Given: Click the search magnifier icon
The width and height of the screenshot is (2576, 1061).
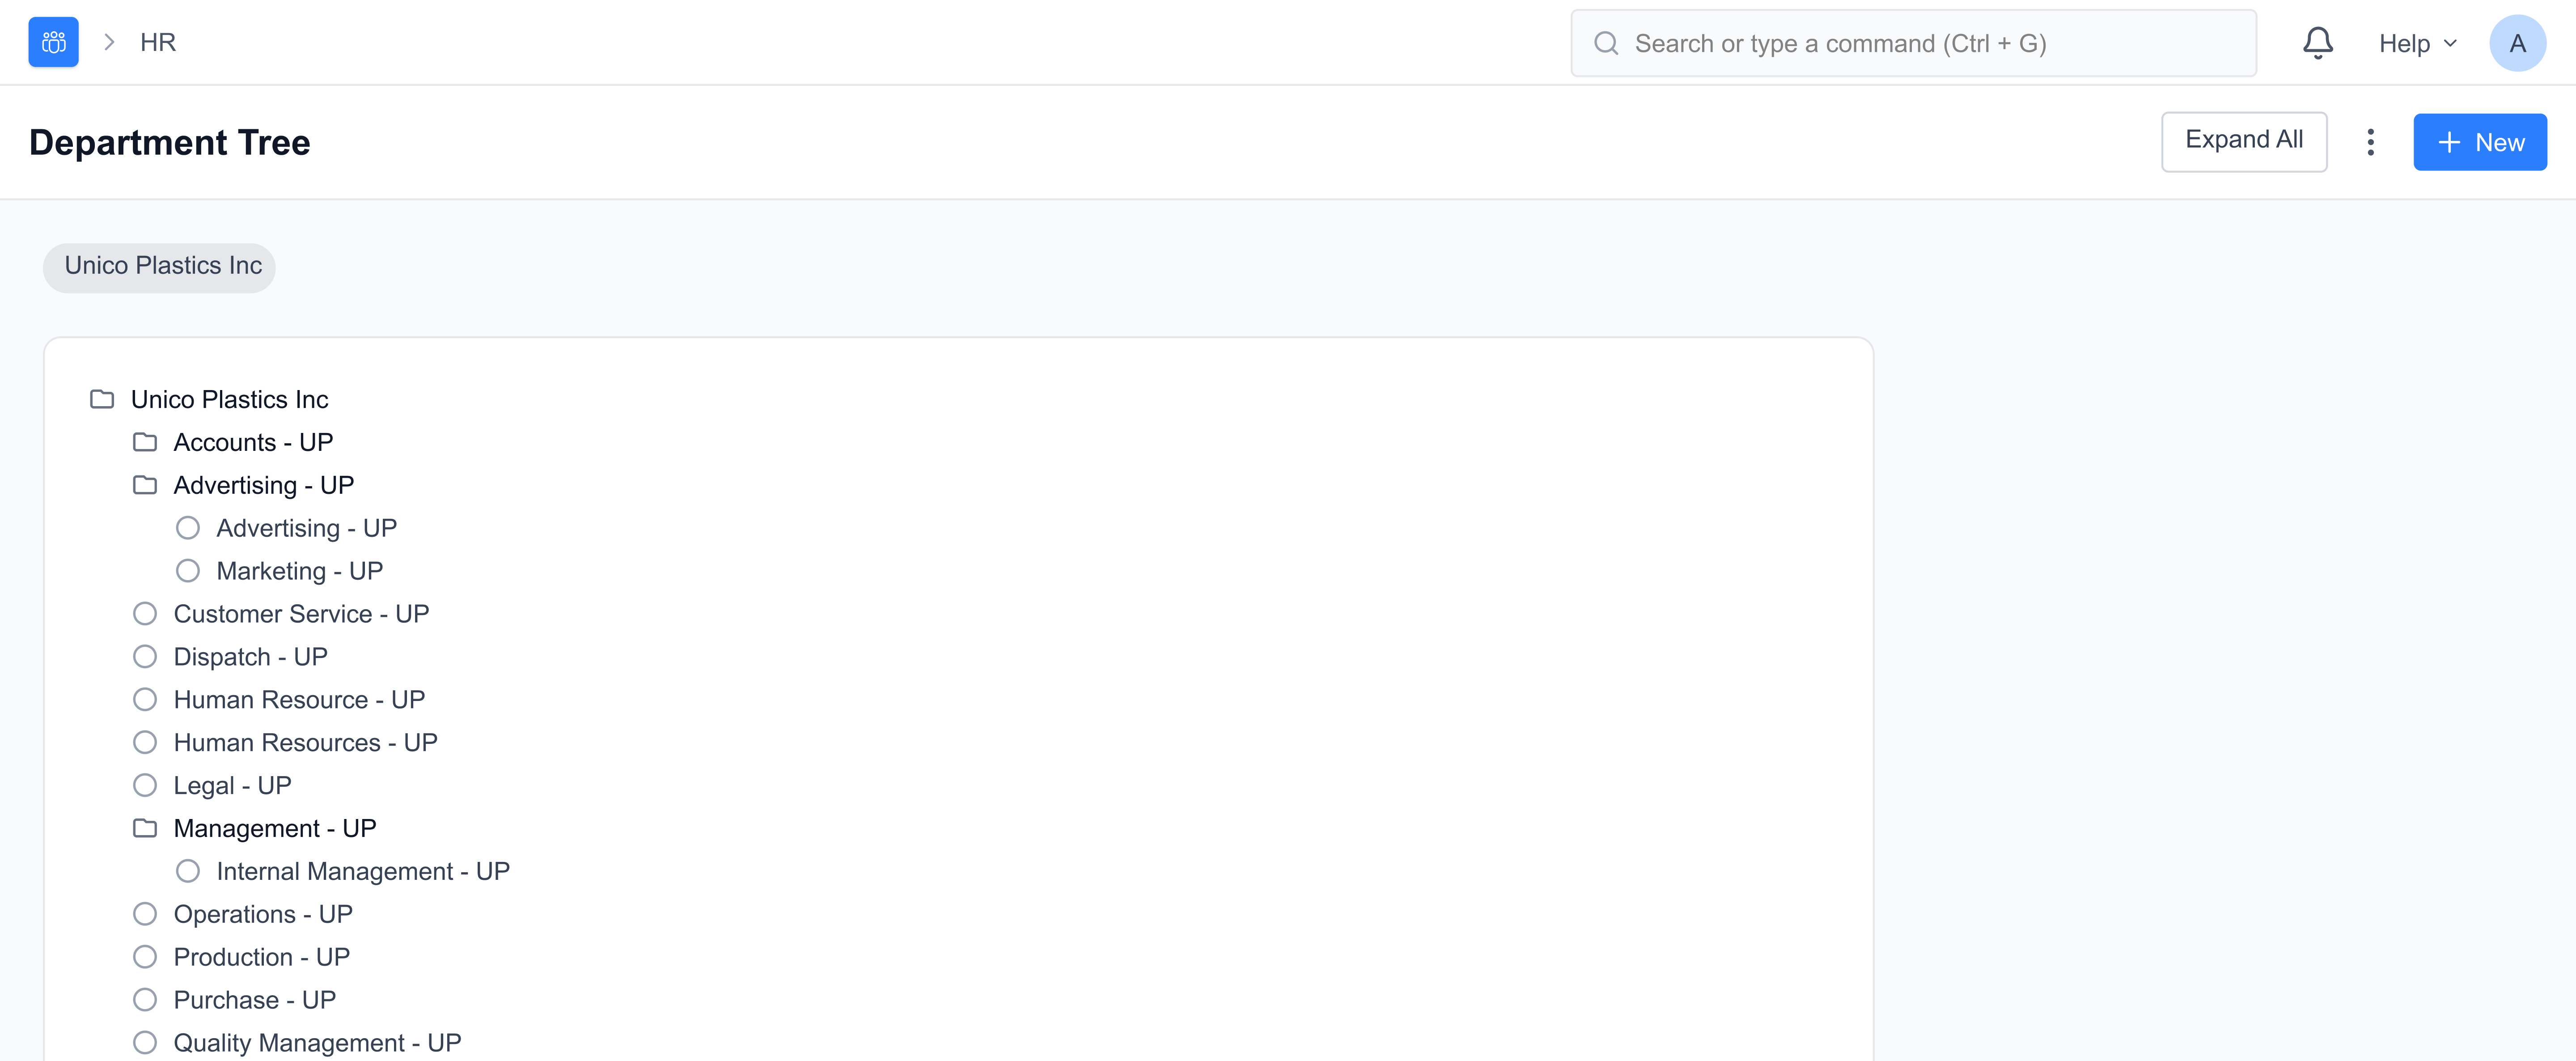Looking at the screenshot, I should pyautogui.click(x=1605, y=43).
